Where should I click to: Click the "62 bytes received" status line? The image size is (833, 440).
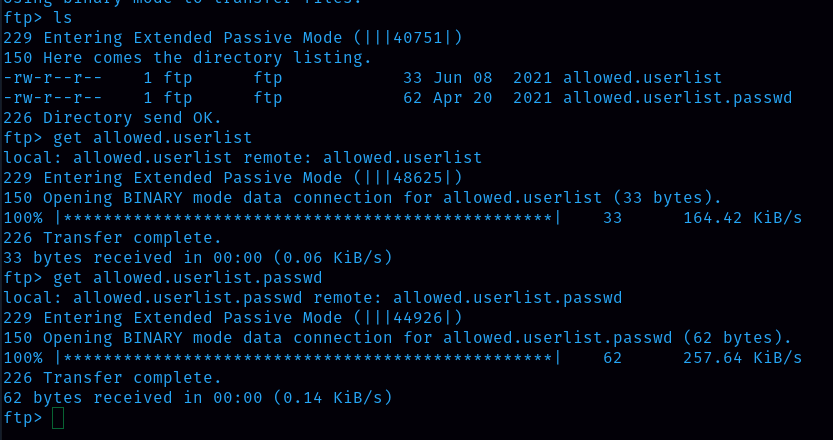click(195, 398)
